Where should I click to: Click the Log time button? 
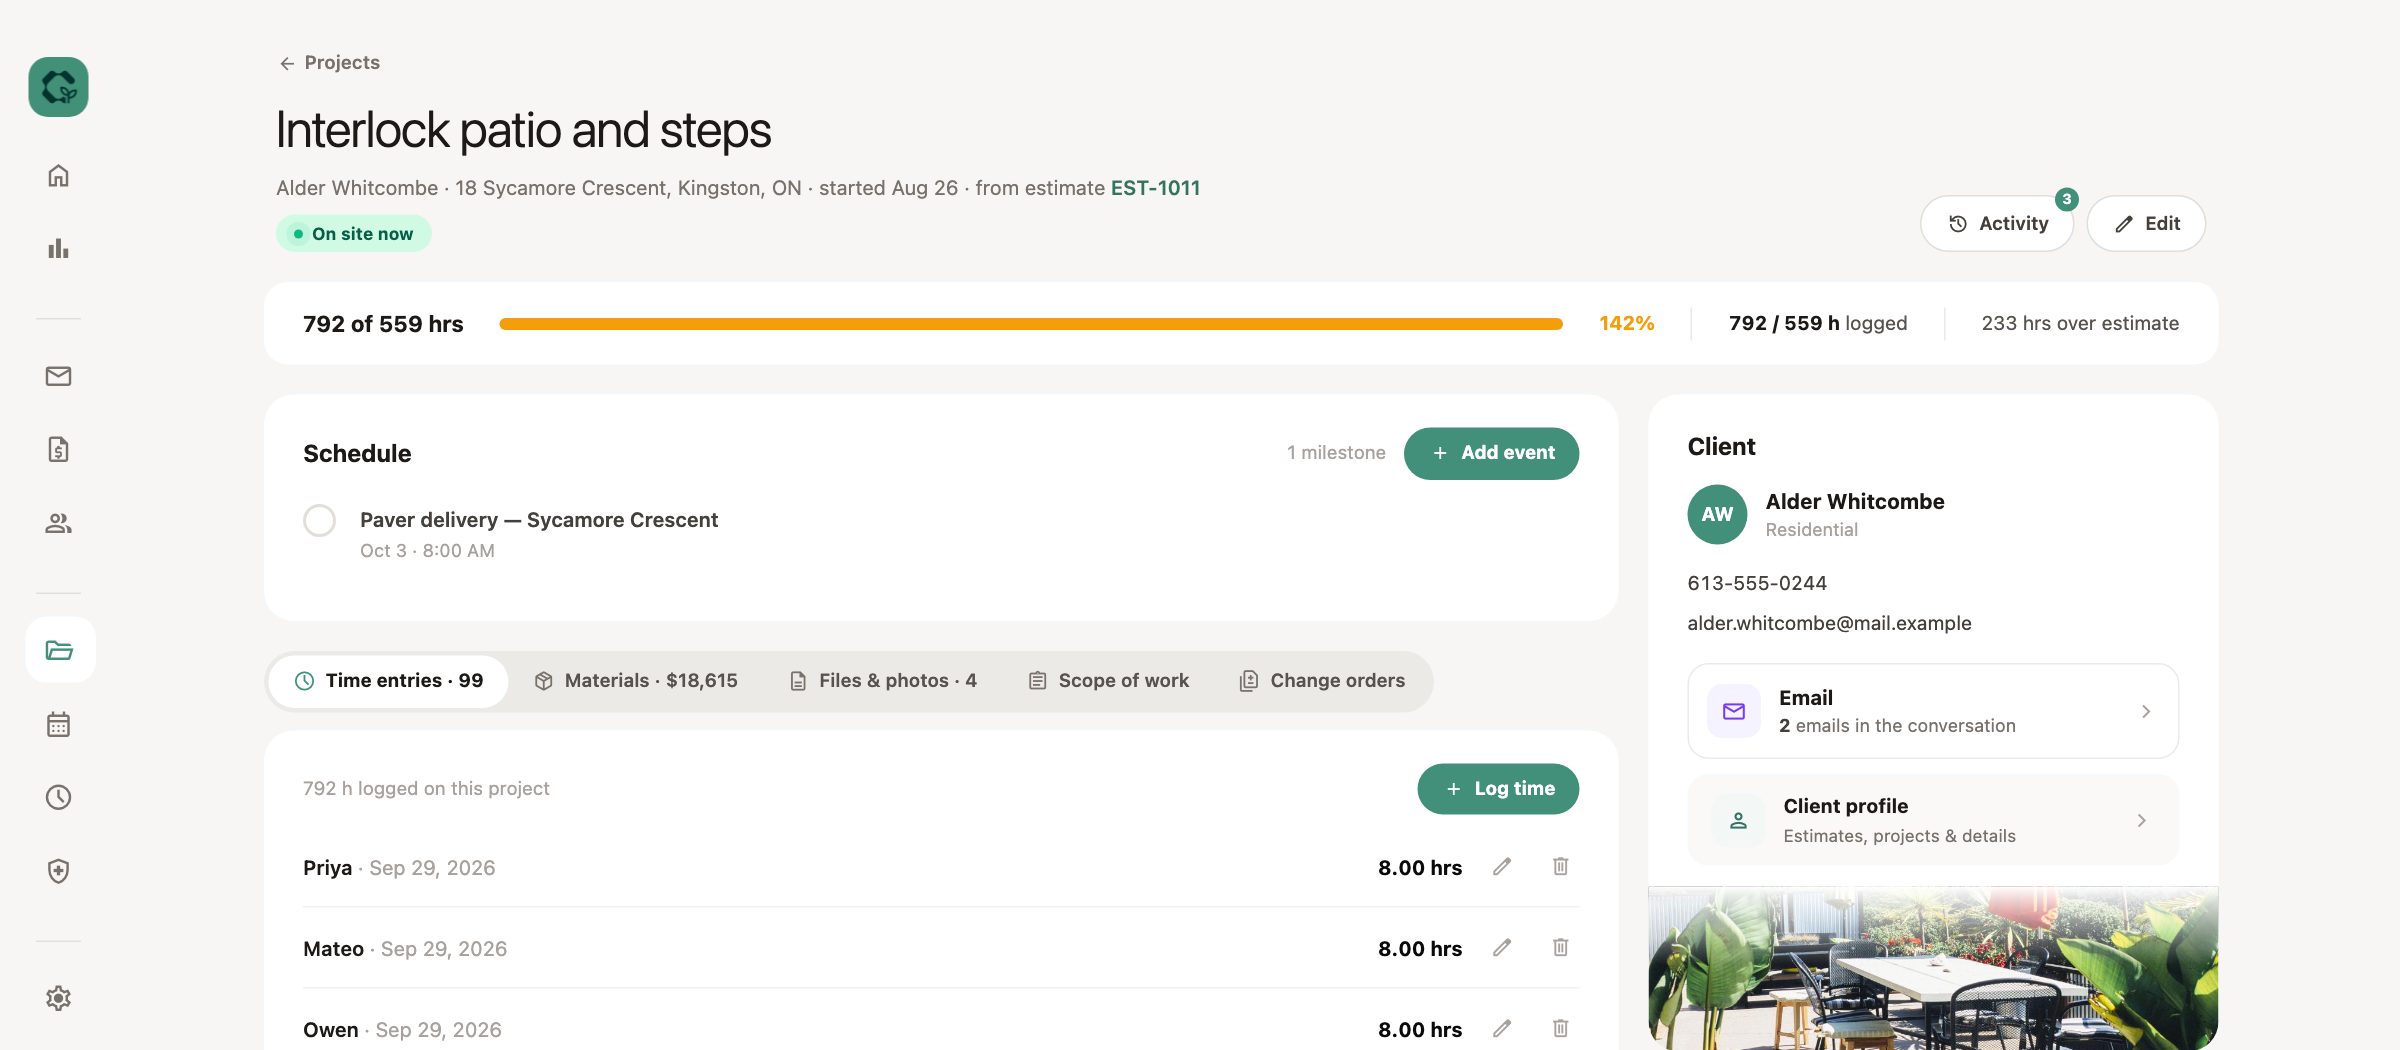point(1498,789)
